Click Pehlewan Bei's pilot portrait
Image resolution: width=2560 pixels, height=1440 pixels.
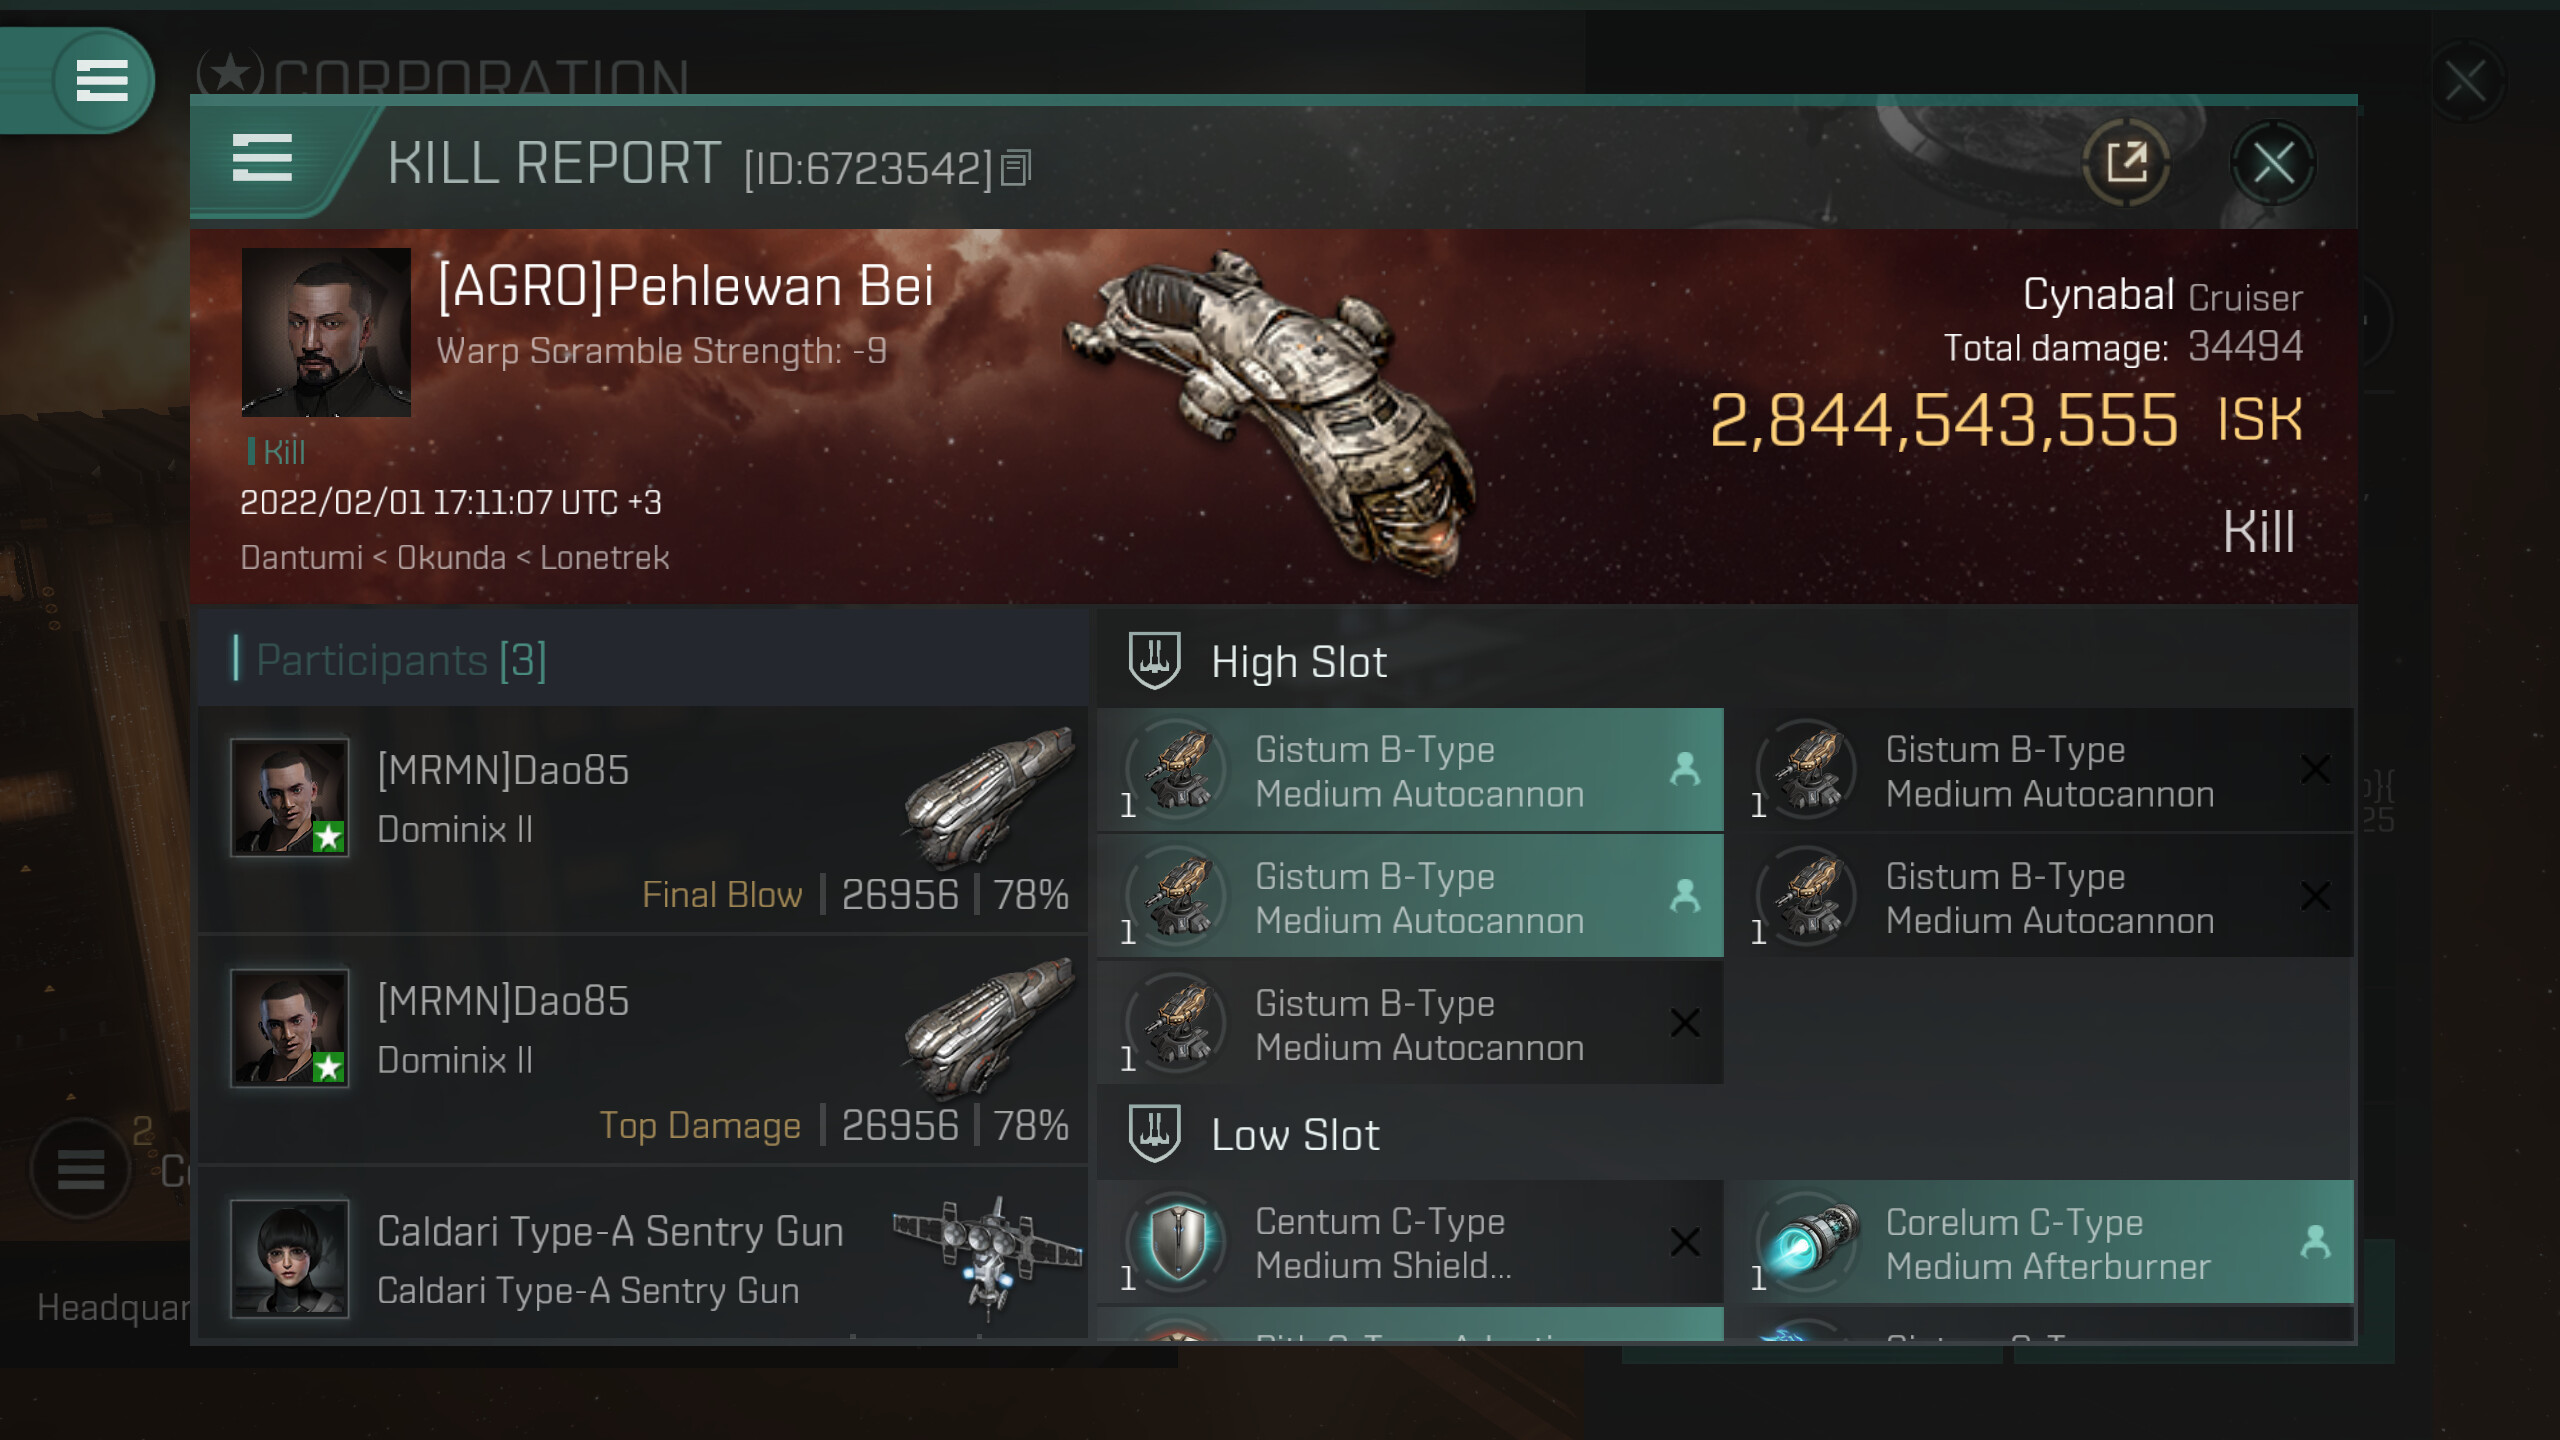(326, 332)
